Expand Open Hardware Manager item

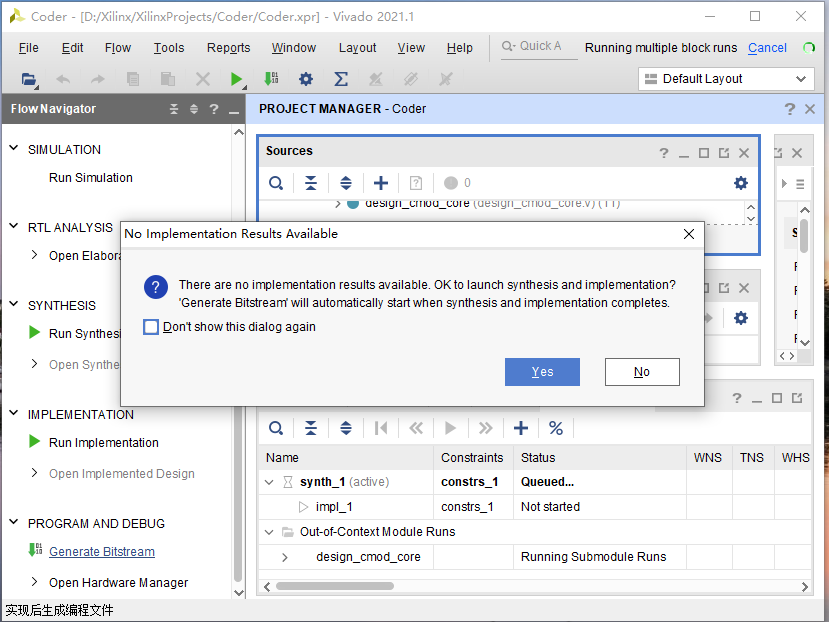click(34, 582)
